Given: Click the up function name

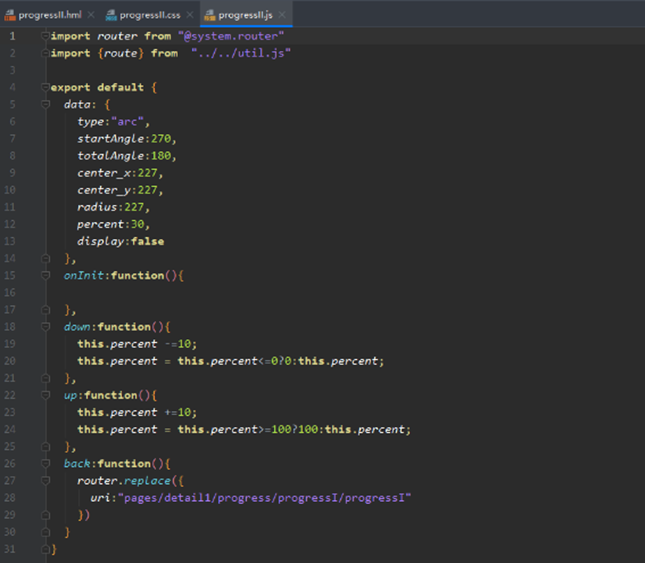Looking at the screenshot, I should tap(70, 395).
